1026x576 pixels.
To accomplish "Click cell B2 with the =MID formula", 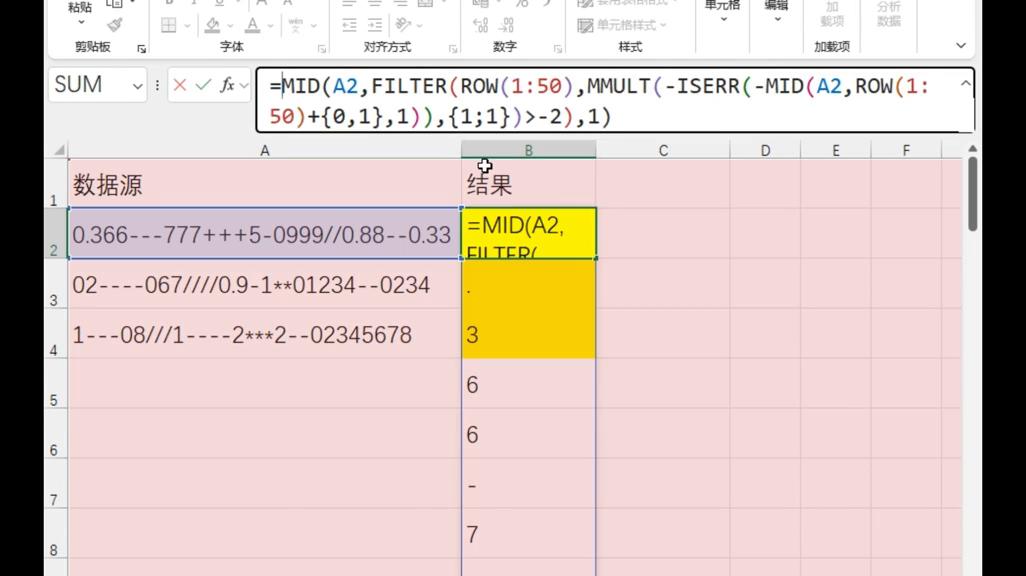I will 529,234.
